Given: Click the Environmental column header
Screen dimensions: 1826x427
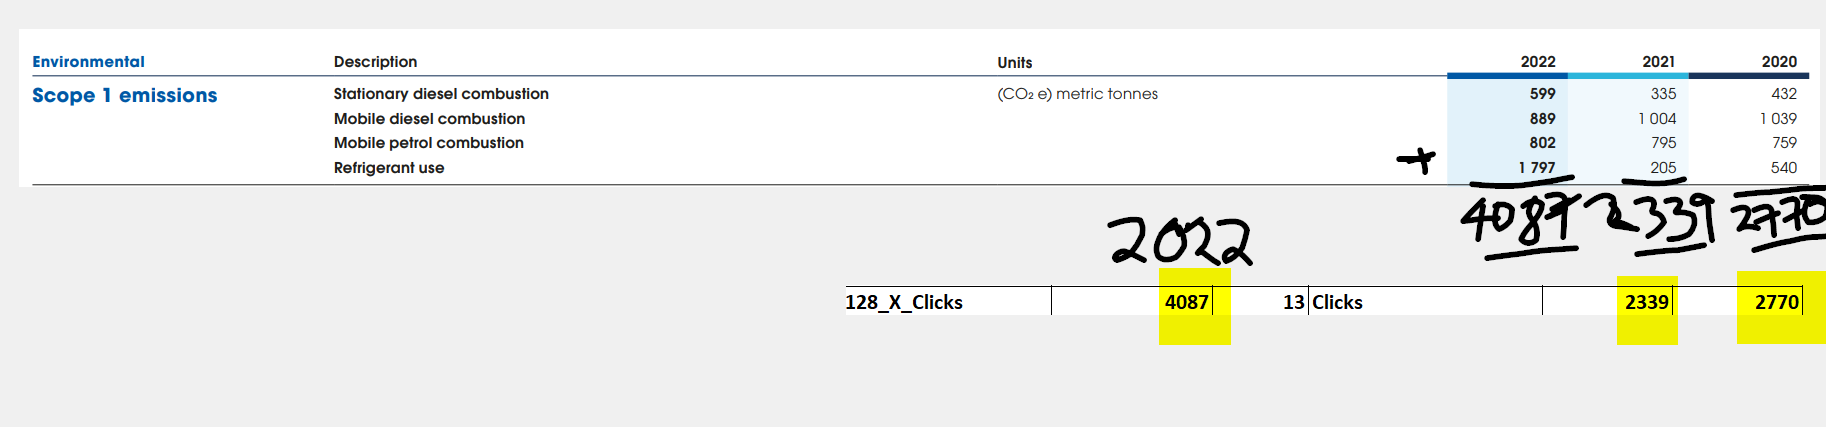Looking at the screenshot, I should 88,62.
